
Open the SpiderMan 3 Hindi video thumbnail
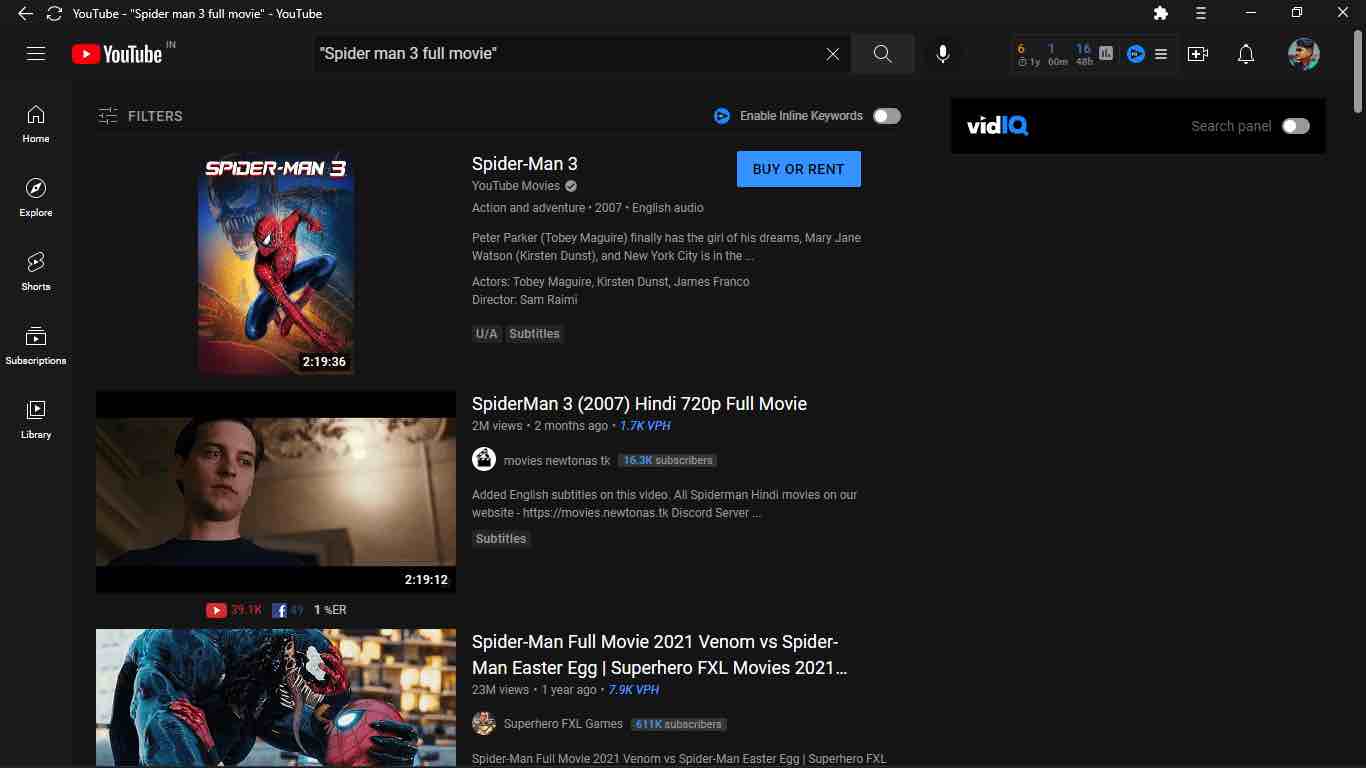[276, 492]
